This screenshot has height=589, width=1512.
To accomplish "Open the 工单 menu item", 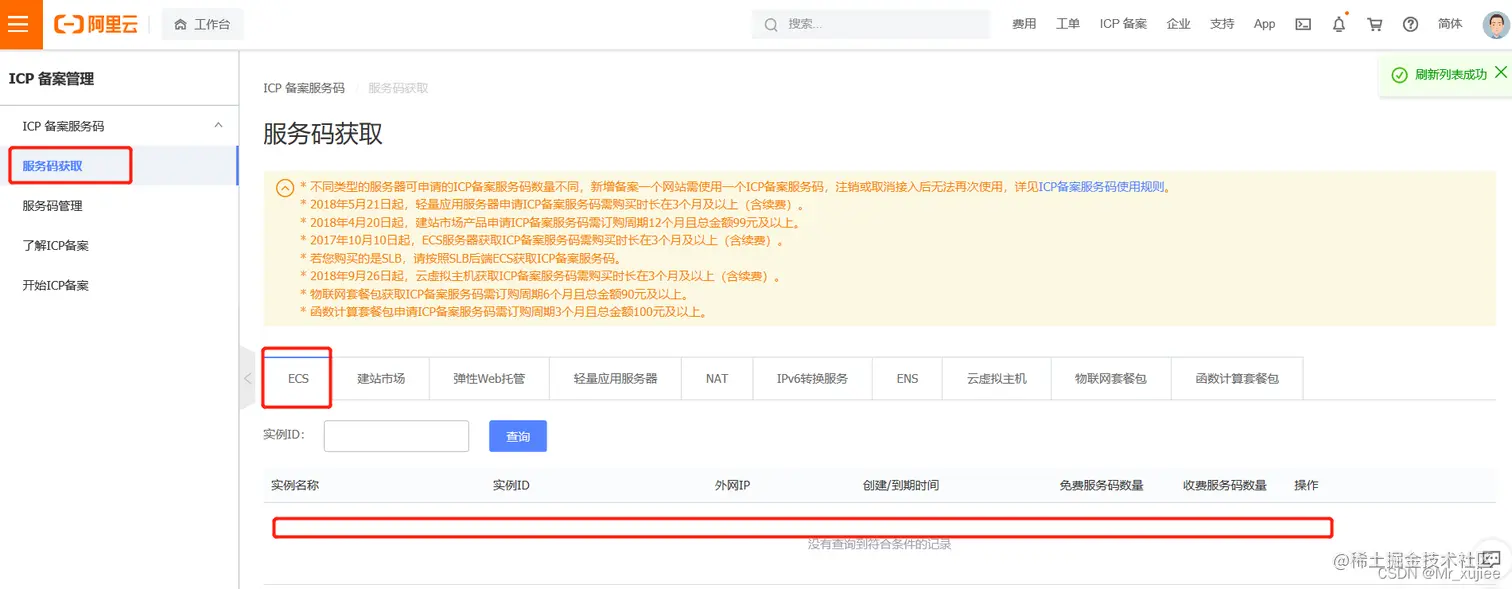I will click(x=1067, y=24).
